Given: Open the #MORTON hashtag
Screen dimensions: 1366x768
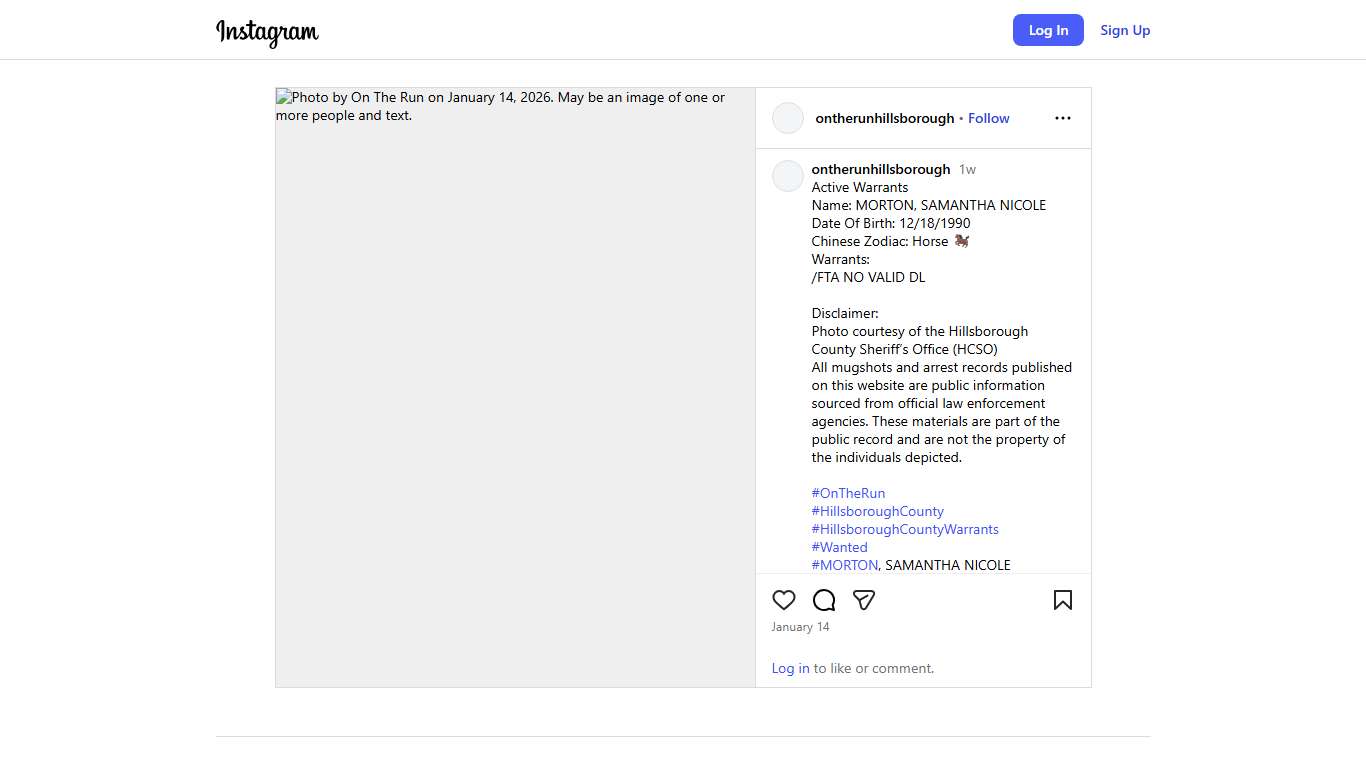Looking at the screenshot, I should click(x=845, y=565).
